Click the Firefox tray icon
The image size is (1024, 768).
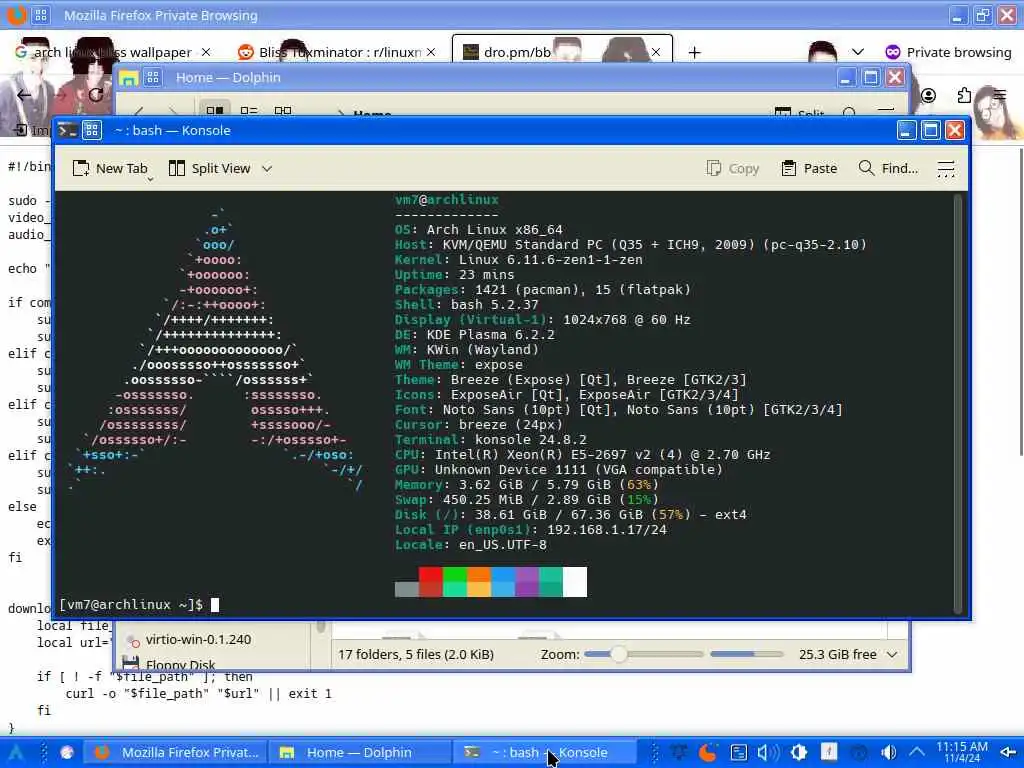707,752
